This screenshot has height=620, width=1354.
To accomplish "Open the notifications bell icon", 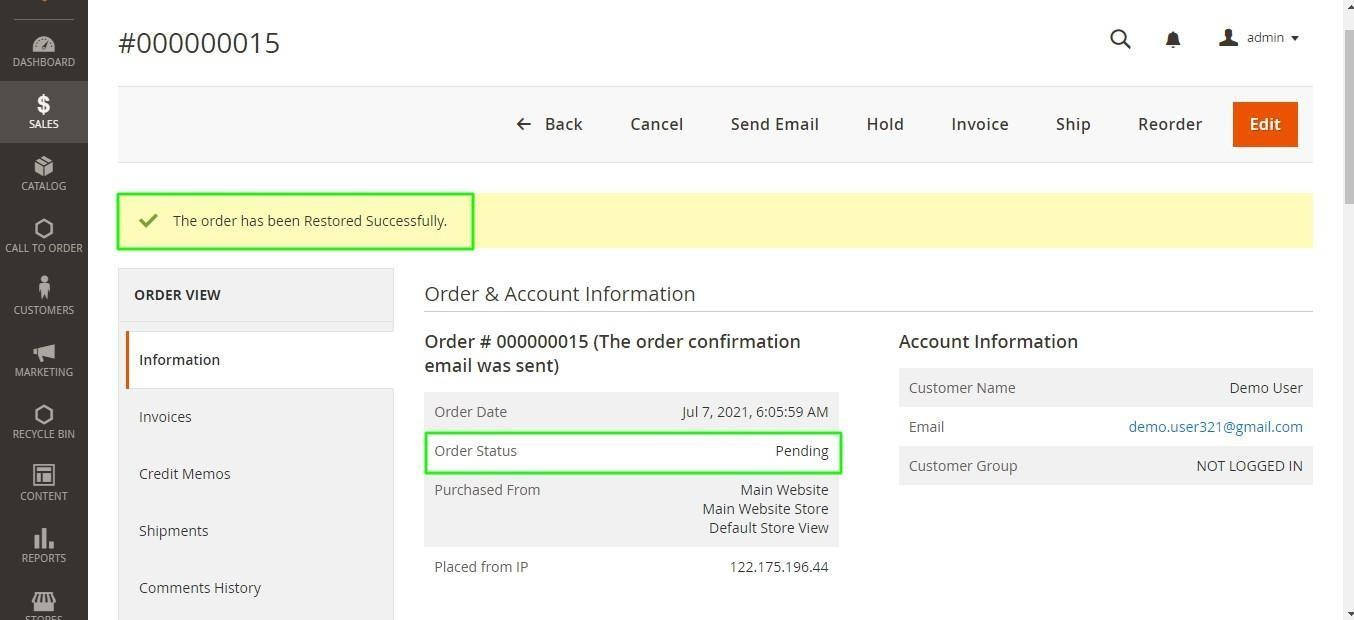I will [x=1173, y=39].
